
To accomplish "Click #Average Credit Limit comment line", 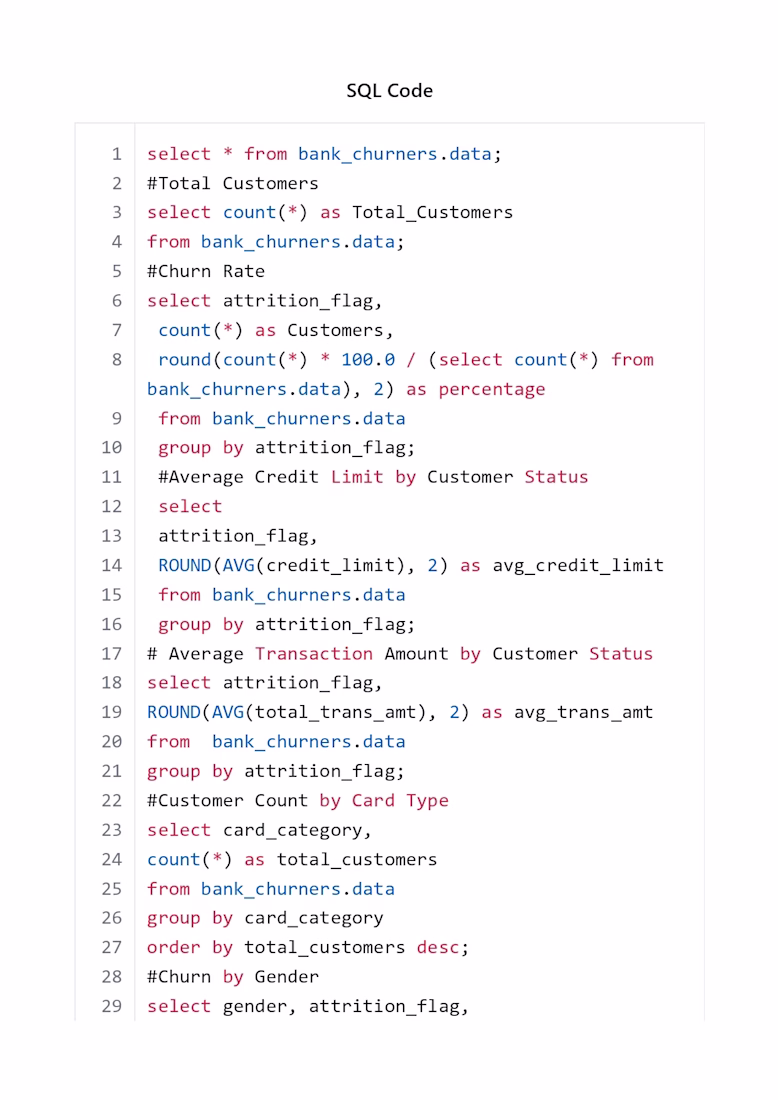I will [373, 477].
